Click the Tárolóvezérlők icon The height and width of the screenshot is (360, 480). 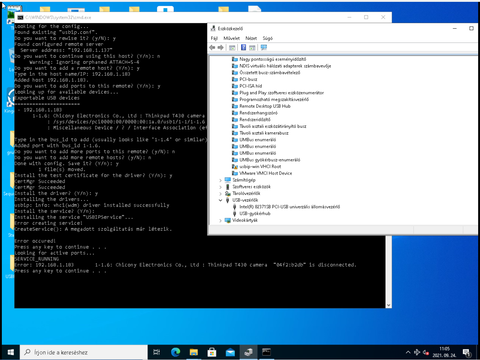228,193
